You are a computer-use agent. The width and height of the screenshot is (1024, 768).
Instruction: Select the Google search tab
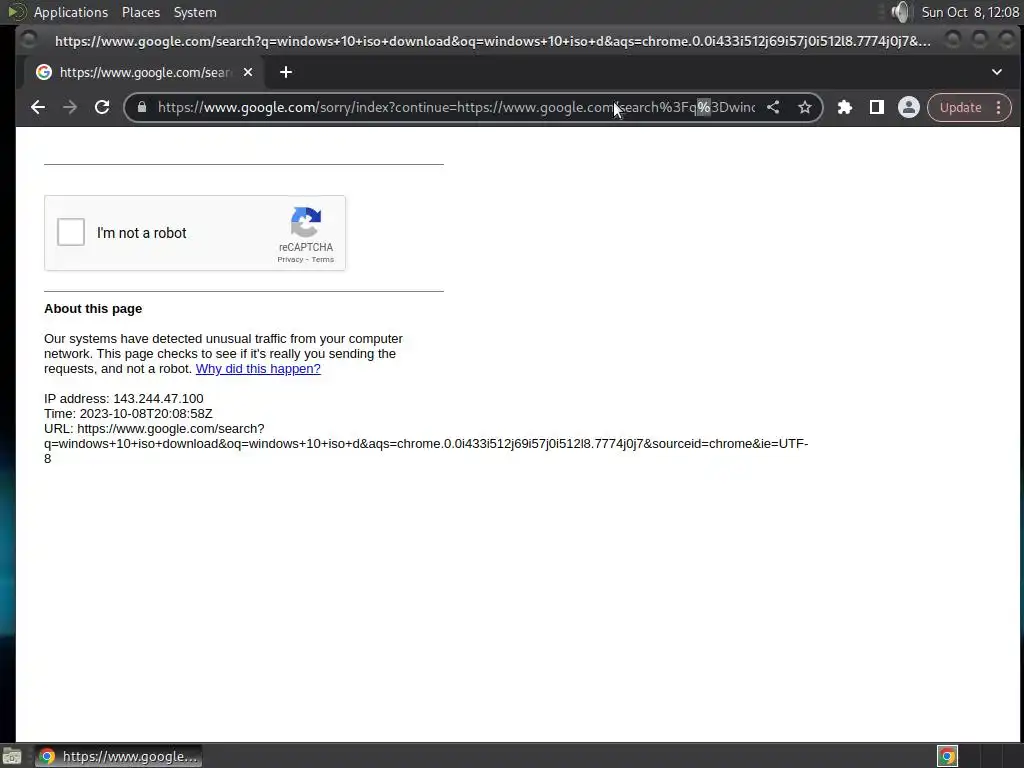(x=144, y=72)
